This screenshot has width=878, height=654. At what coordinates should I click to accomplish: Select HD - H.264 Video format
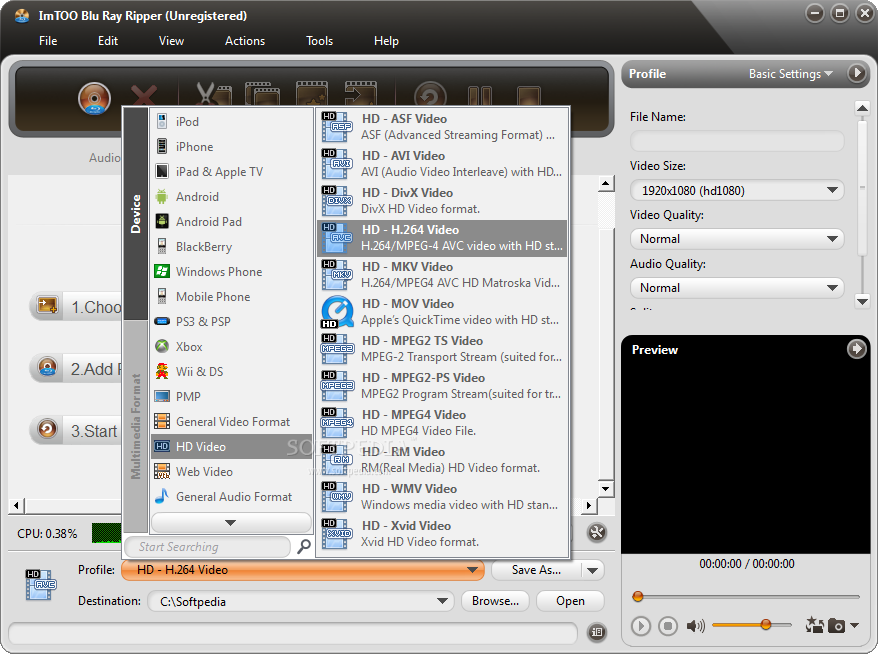442,237
